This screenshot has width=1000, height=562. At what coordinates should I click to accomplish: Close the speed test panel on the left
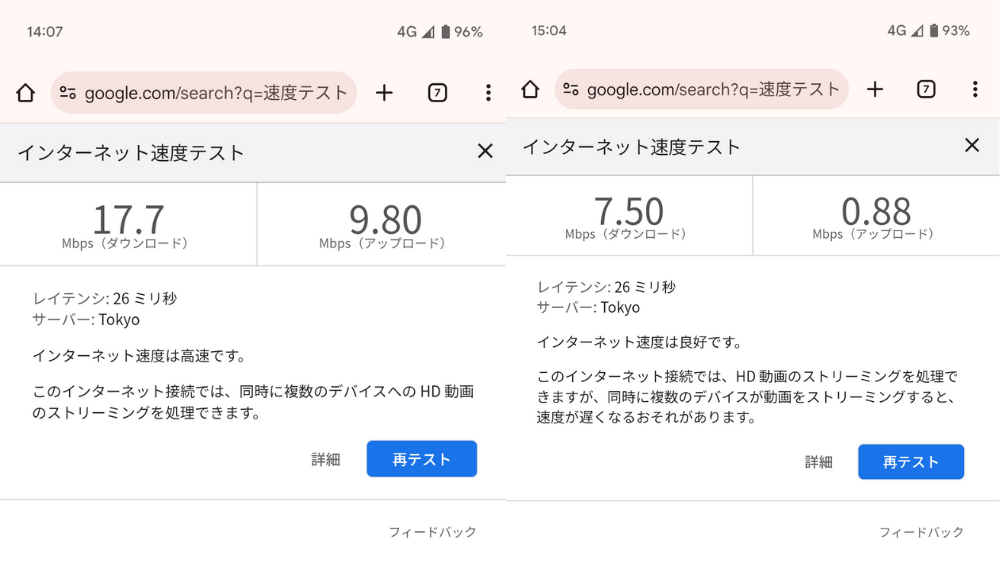click(x=485, y=151)
